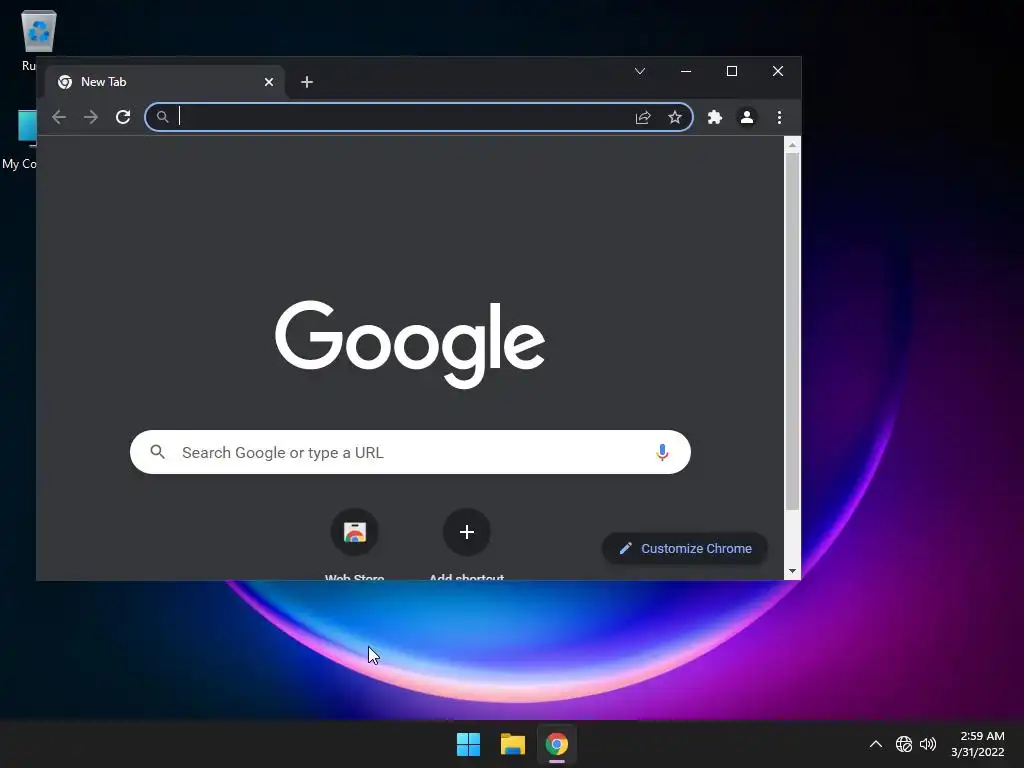This screenshot has width=1024, height=768.
Task: Open File Explorer from the taskbar
Action: 513,744
